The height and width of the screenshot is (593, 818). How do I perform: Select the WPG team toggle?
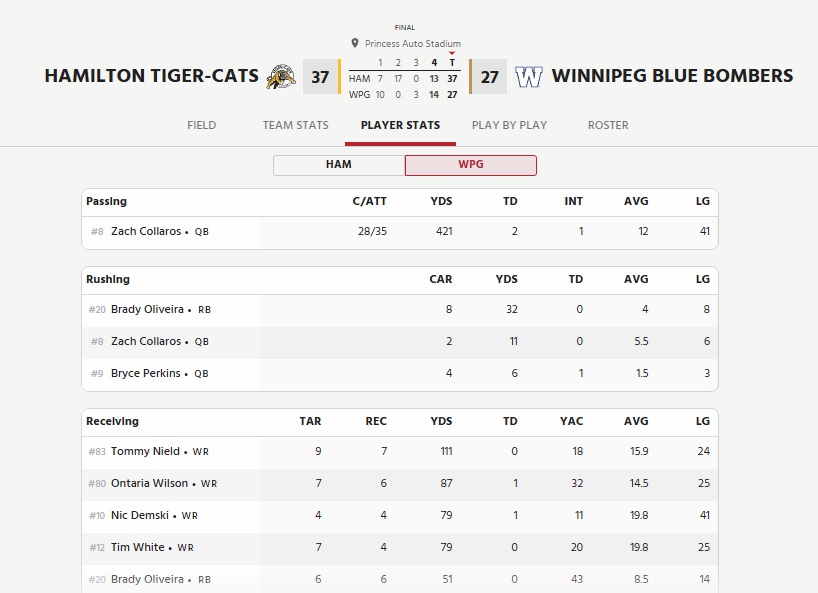(x=471, y=165)
